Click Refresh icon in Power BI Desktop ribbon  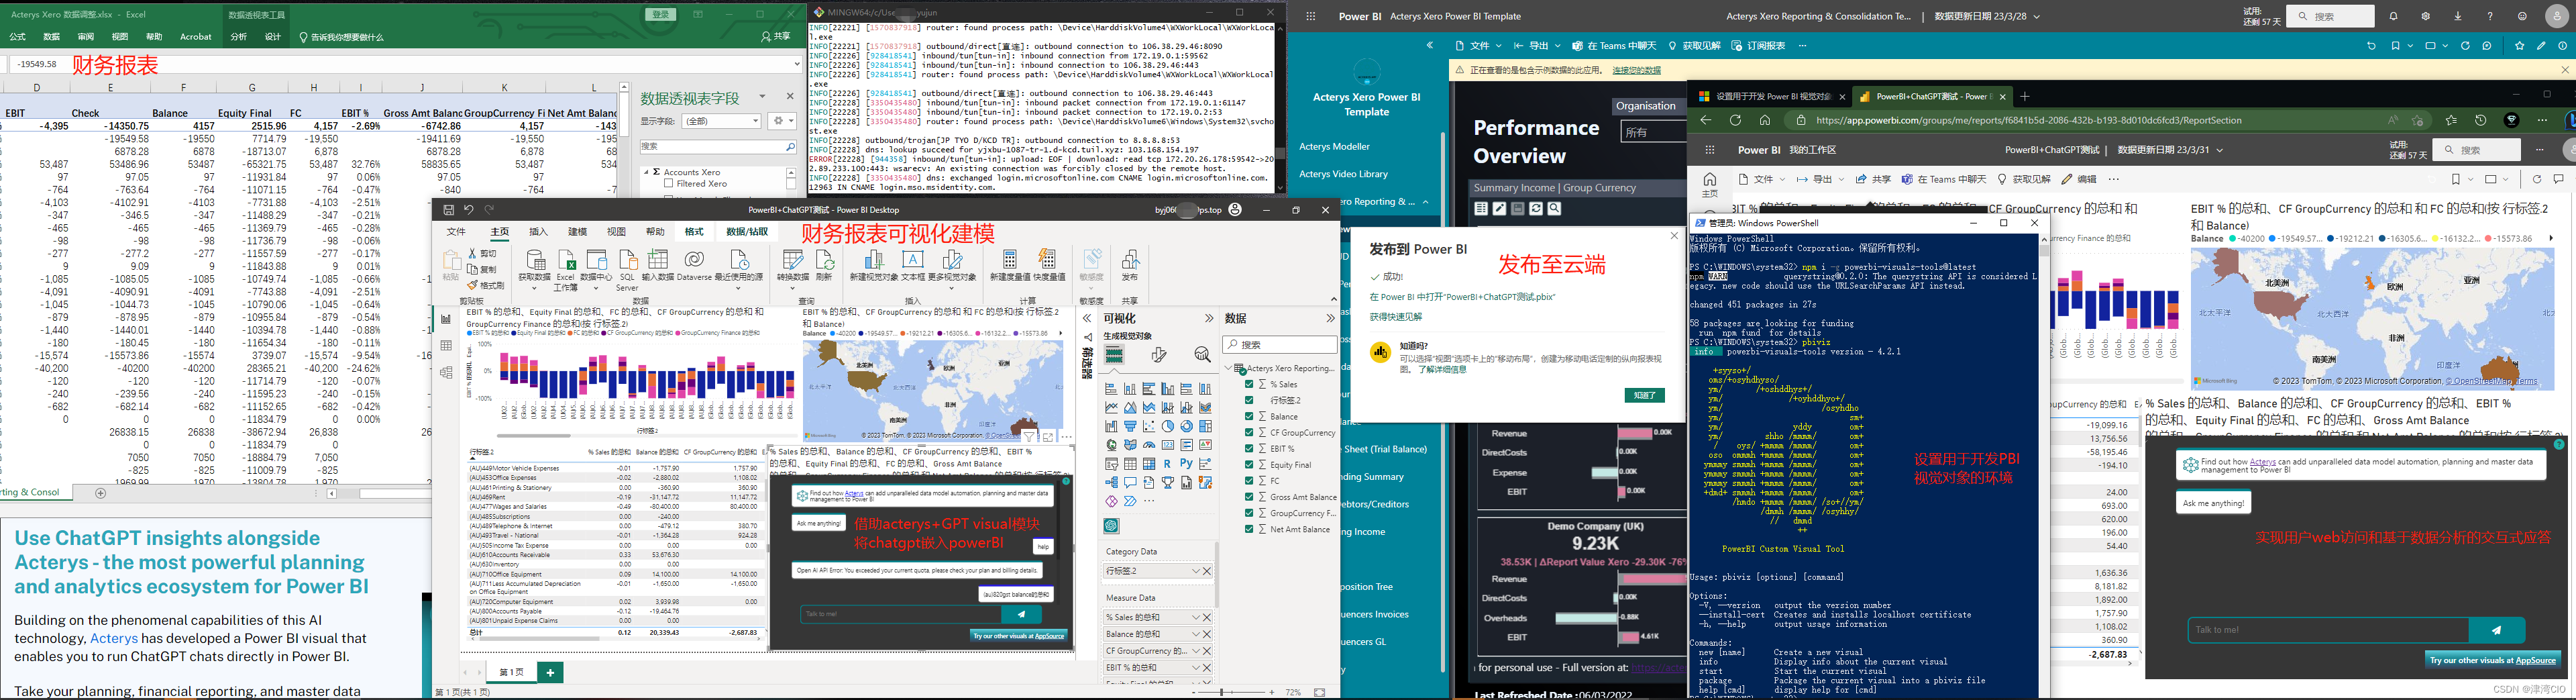click(x=825, y=260)
